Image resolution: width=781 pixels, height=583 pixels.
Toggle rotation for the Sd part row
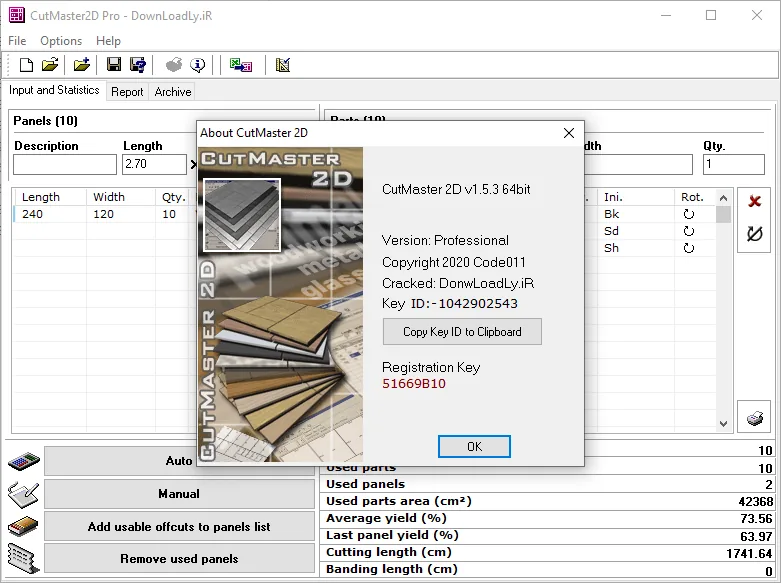(688, 231)
